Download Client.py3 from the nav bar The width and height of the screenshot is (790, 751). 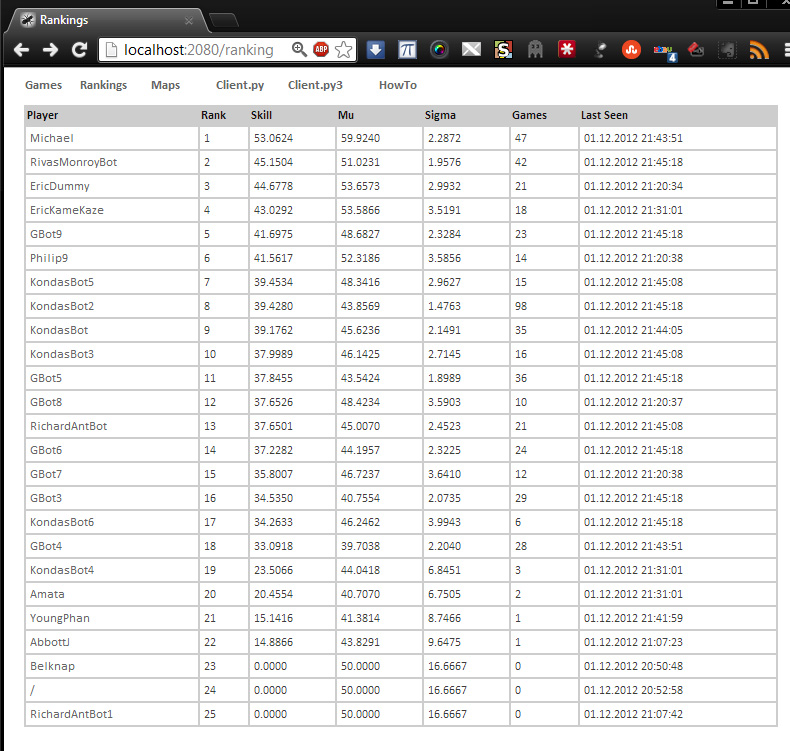[315, 85]
